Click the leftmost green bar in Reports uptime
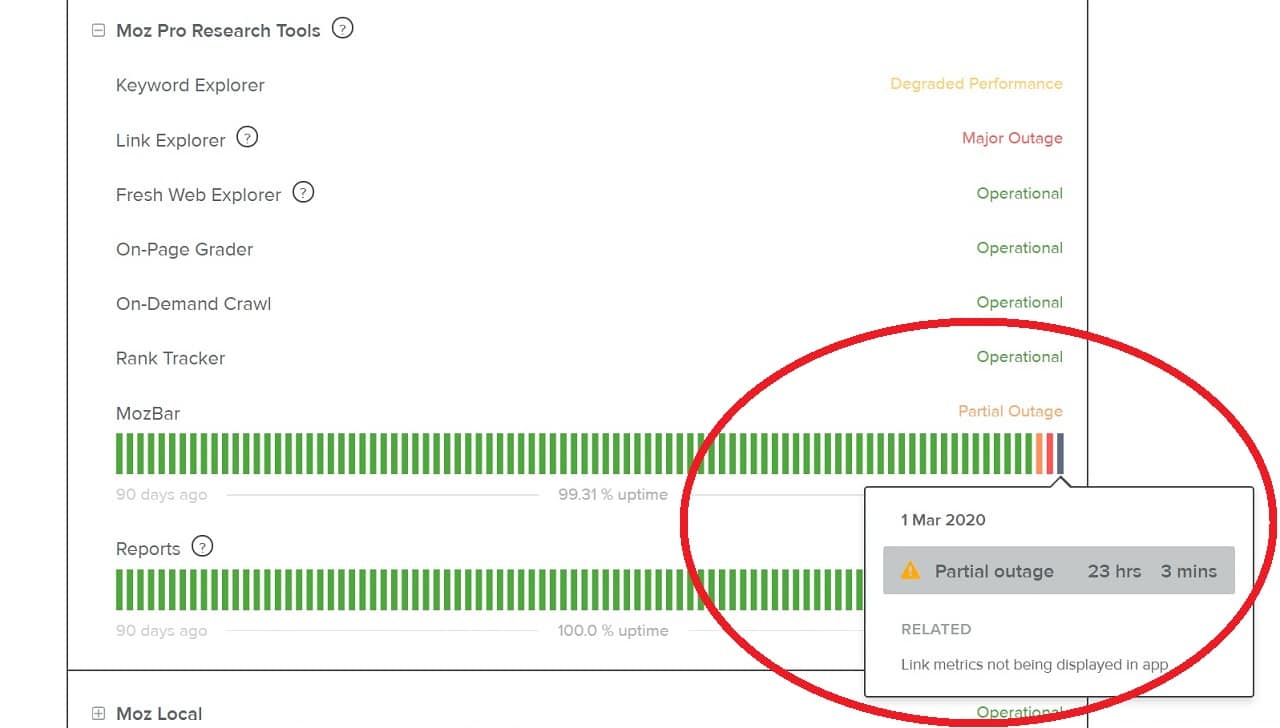Viewport: 1280px width, 728px height. [x=119, y=589]
